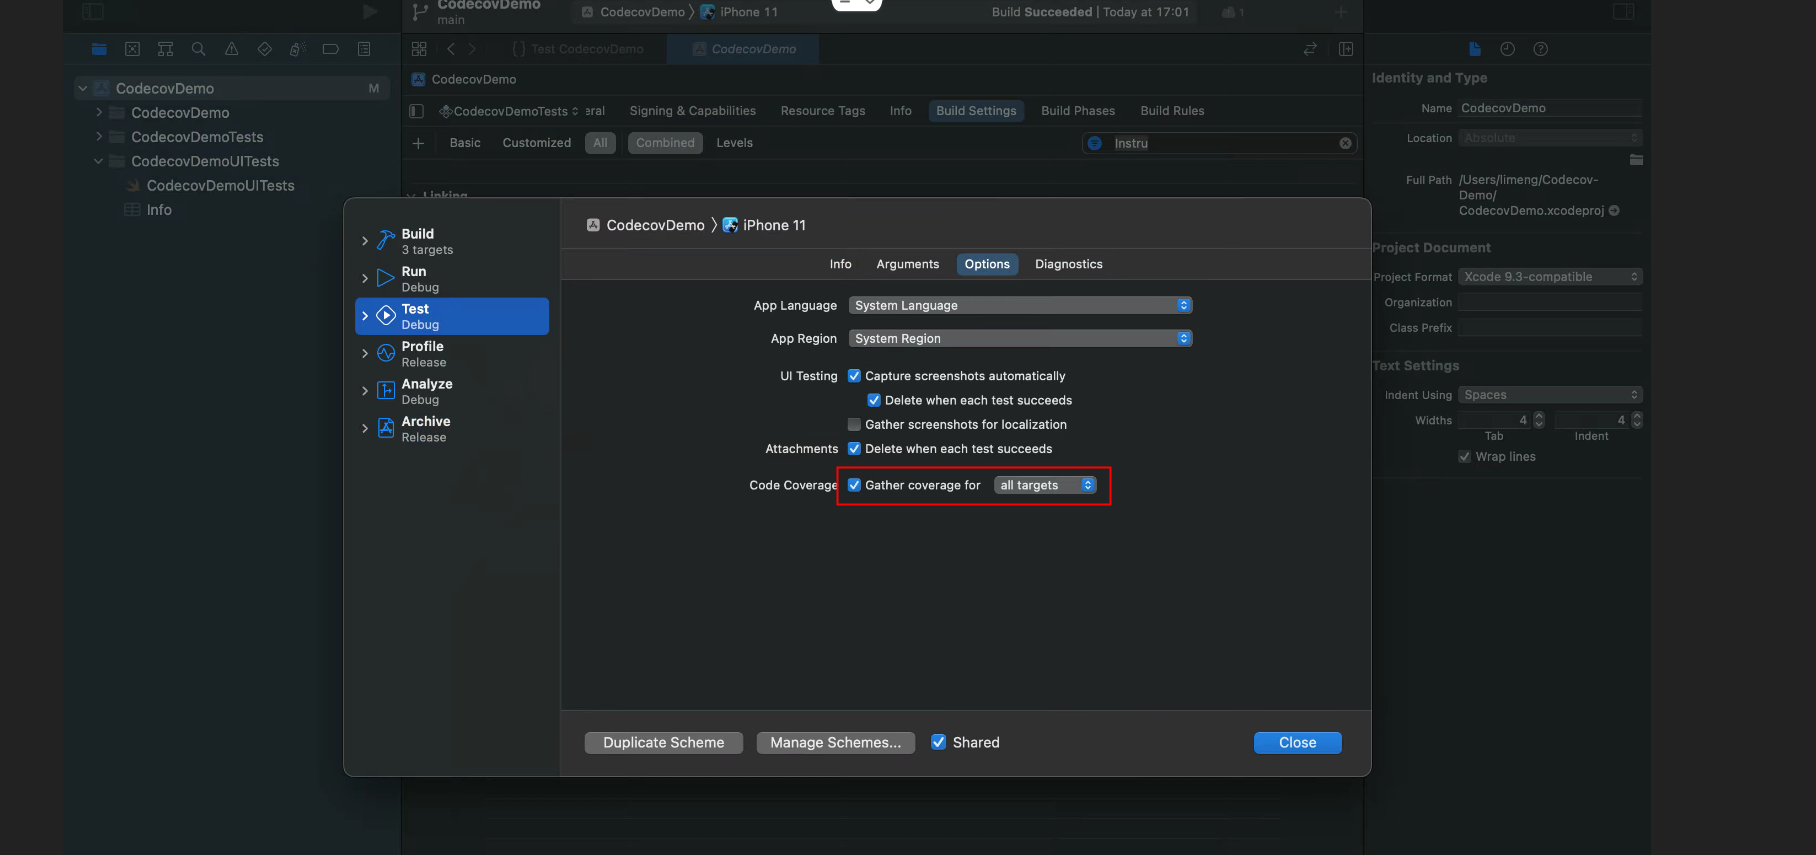Uncheck the Shared scheme checkbox
The width and height of the screenshot is (1816, 855).
pyautogui.click(x=938, y=742)
